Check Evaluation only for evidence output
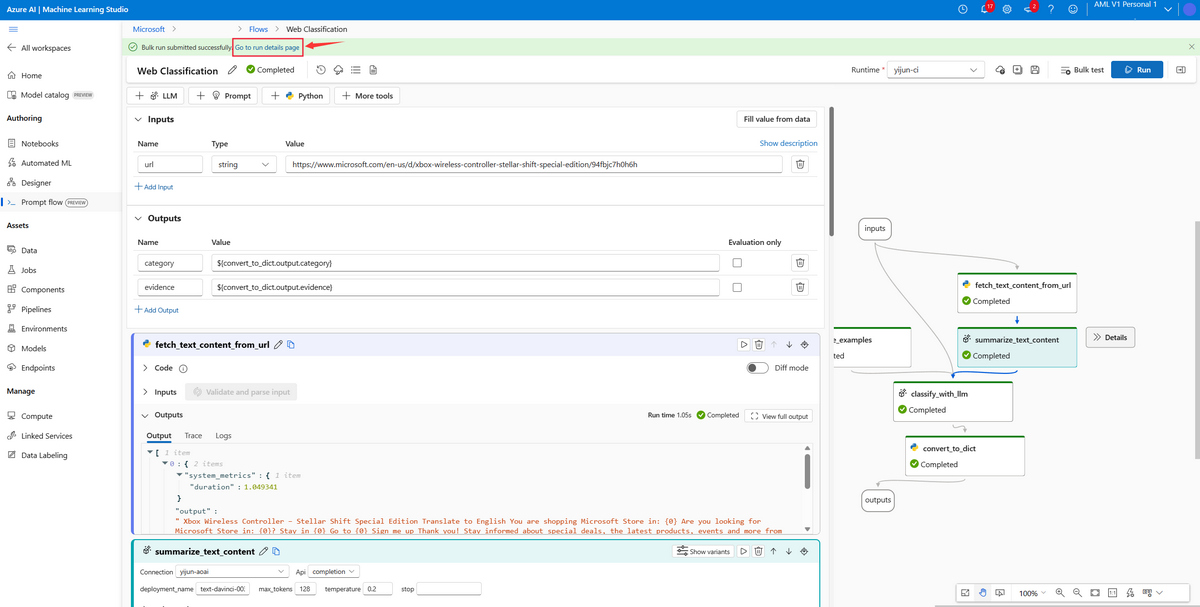Image resolution: width=1200 pixels, height=607 pixels. click(737, 287)
